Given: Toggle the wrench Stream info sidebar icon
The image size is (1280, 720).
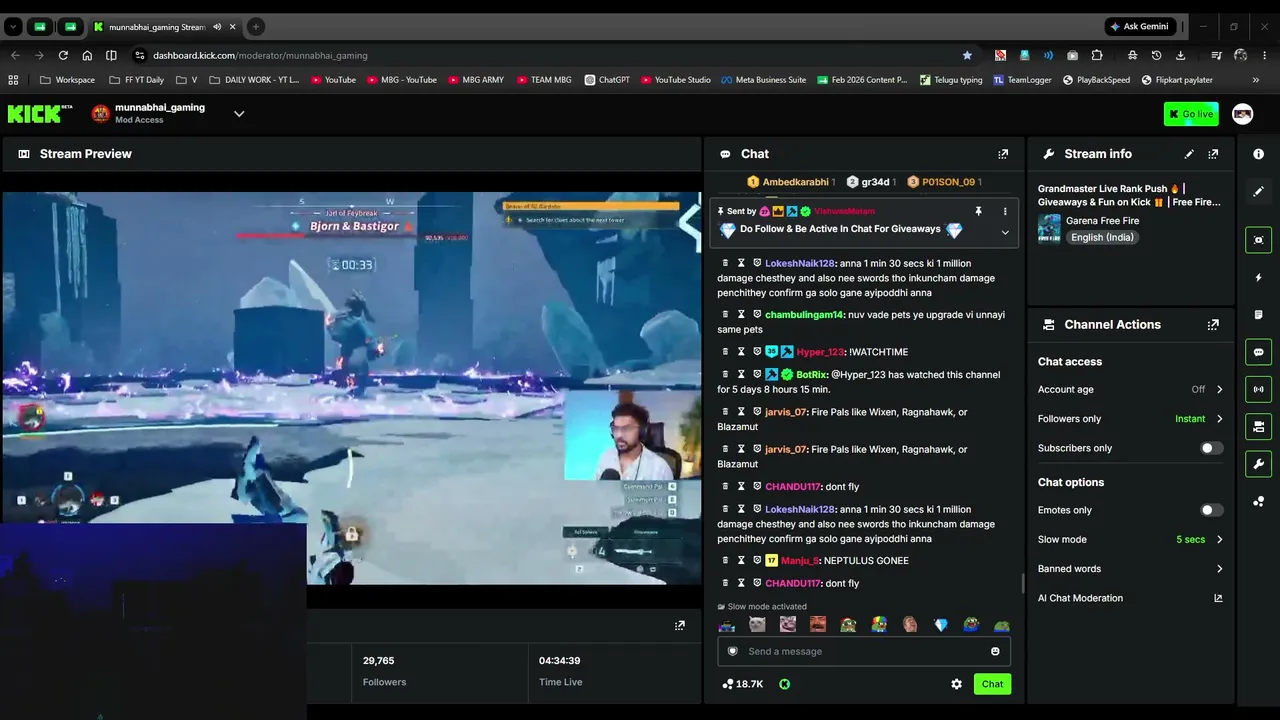Looking at the screenshot, I should tap(1258, 464).
